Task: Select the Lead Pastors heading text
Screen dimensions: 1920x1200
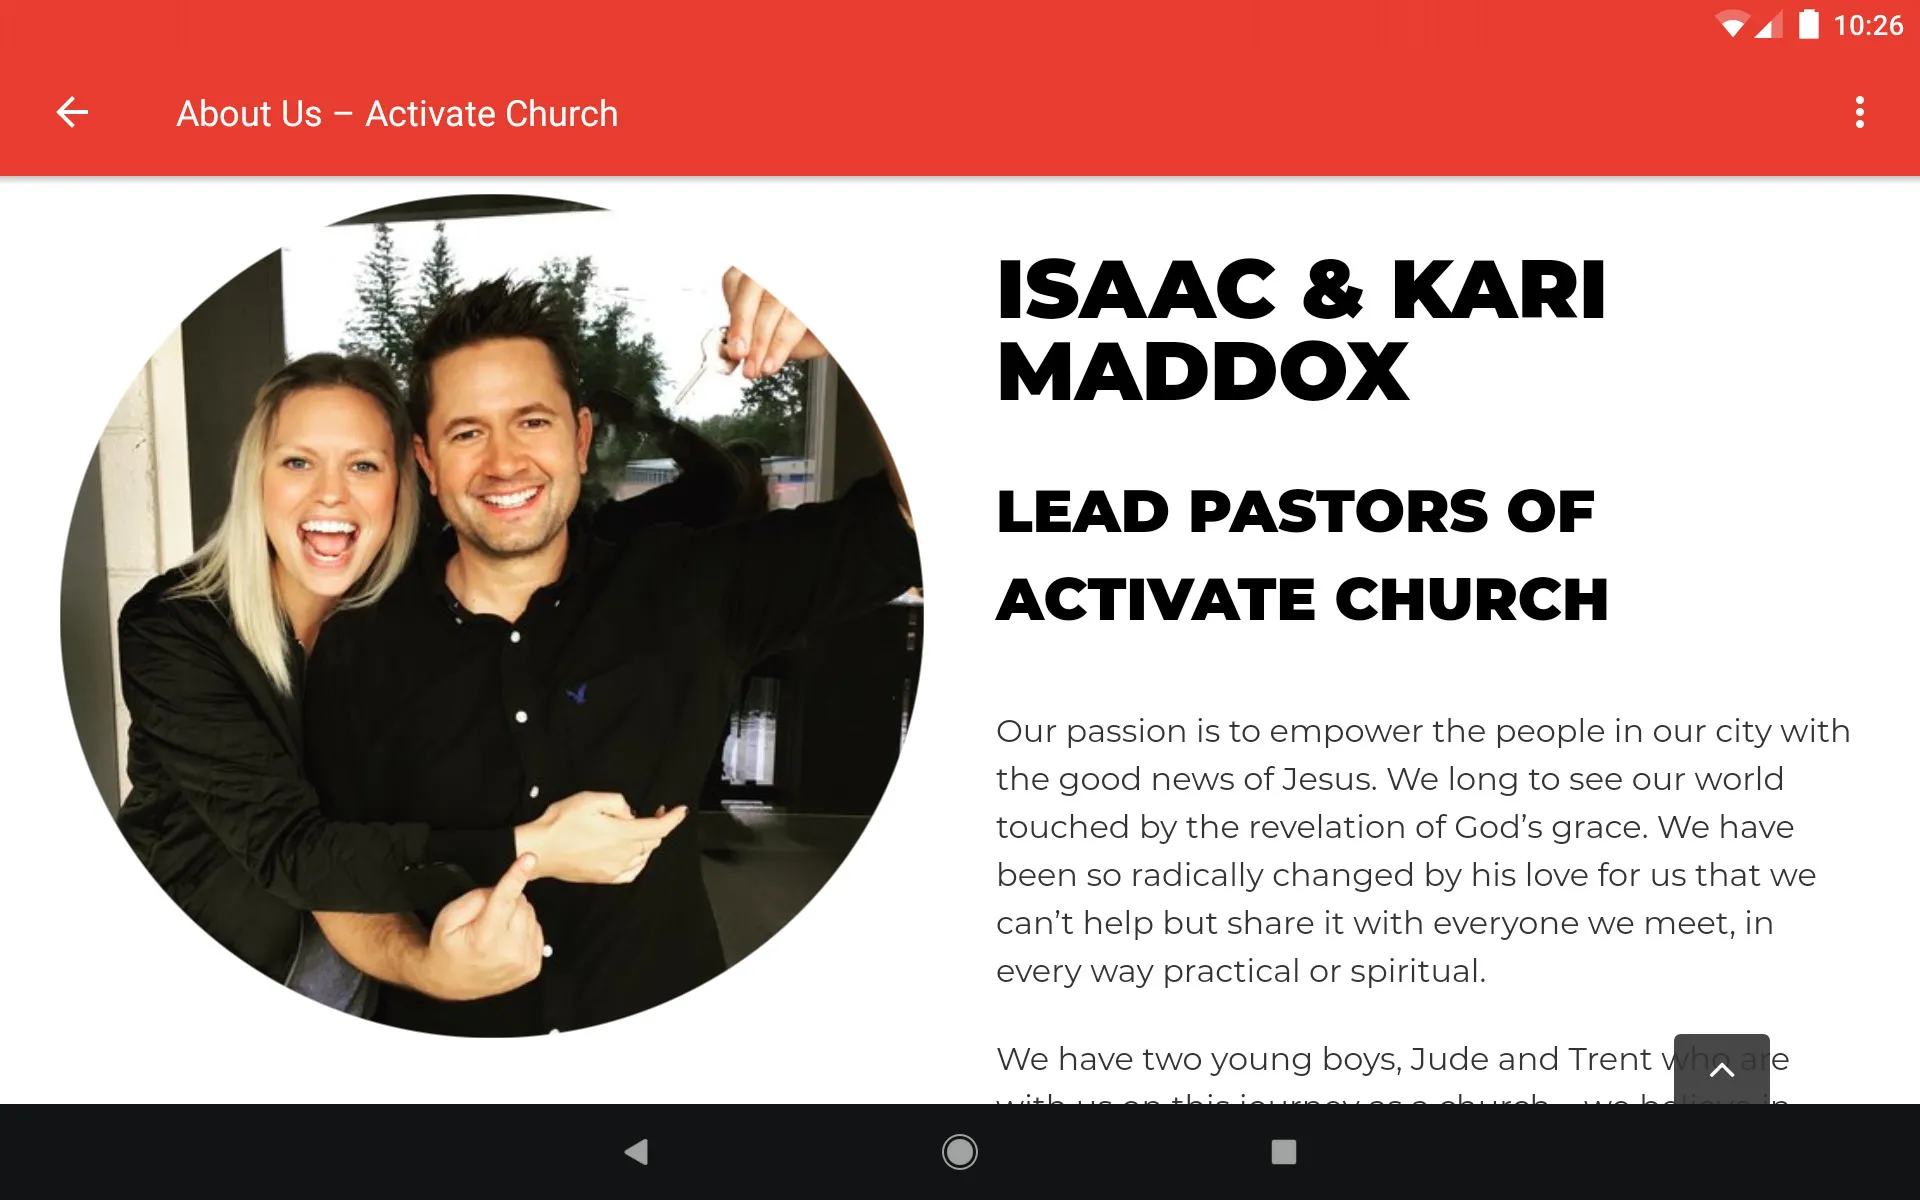Action: [1299, 553]
